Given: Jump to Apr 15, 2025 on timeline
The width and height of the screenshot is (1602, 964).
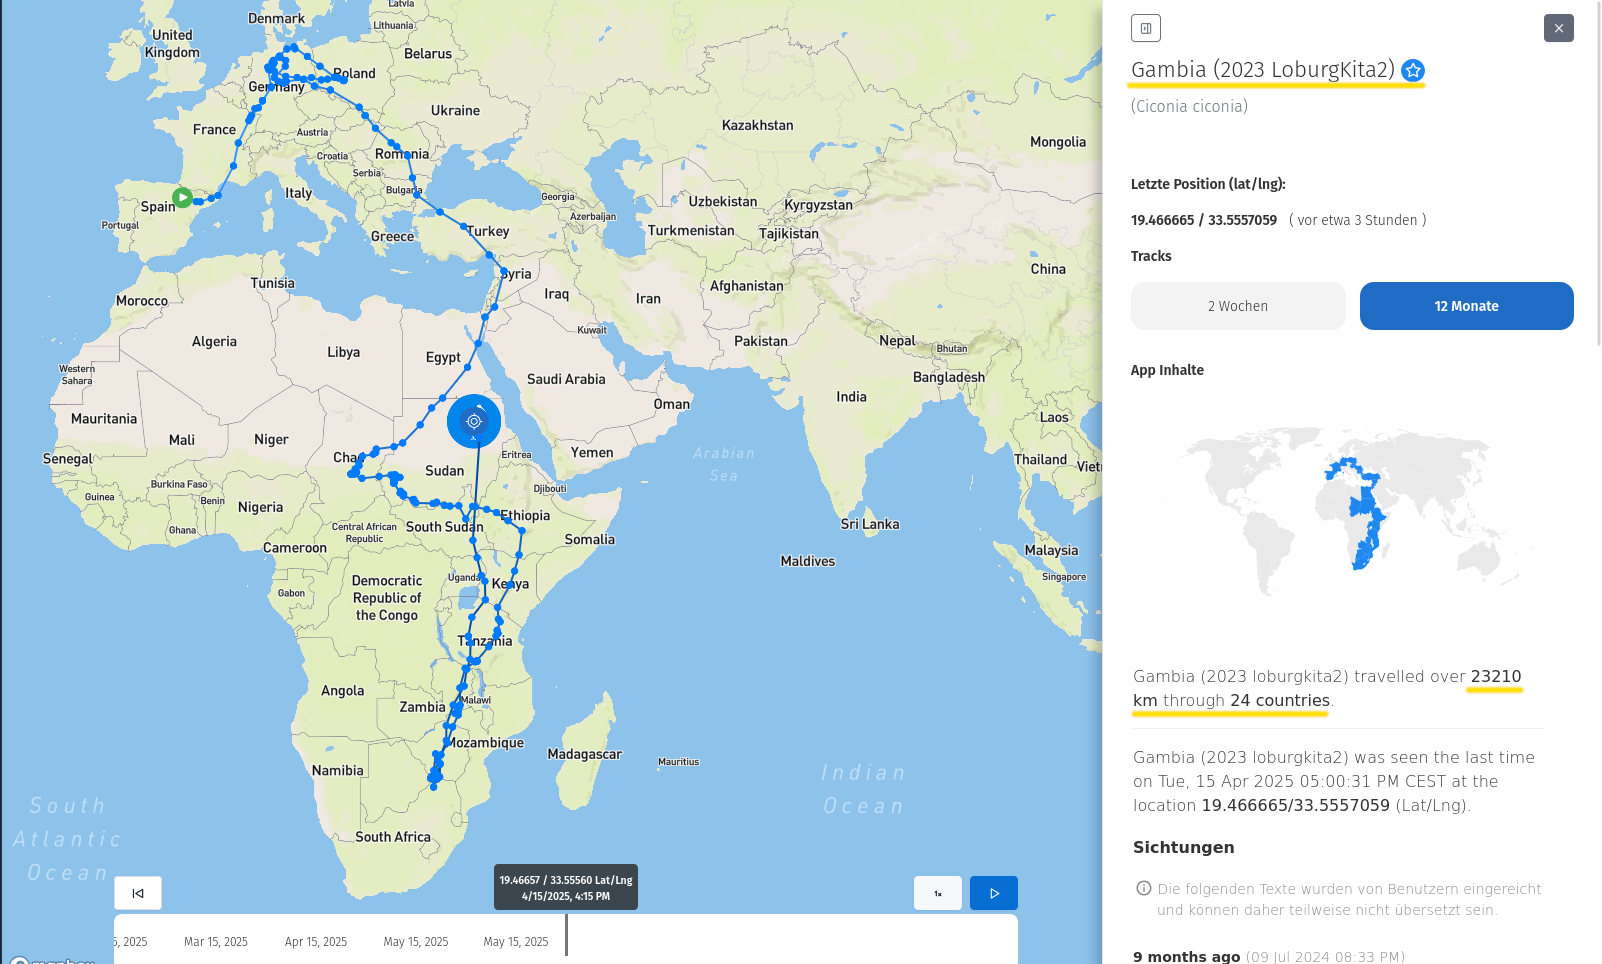Looking at the screenshot, I should point(316,942).
